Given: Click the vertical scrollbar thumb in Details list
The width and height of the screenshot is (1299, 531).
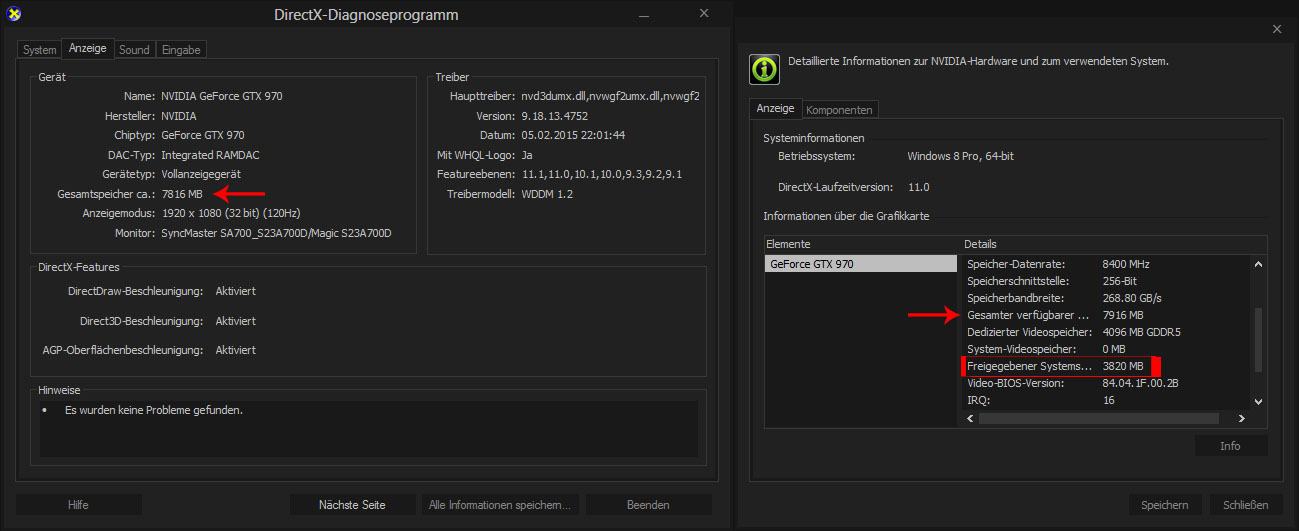Looking at the screenshot, I should pyautogui.click(x=1259, y=340).
